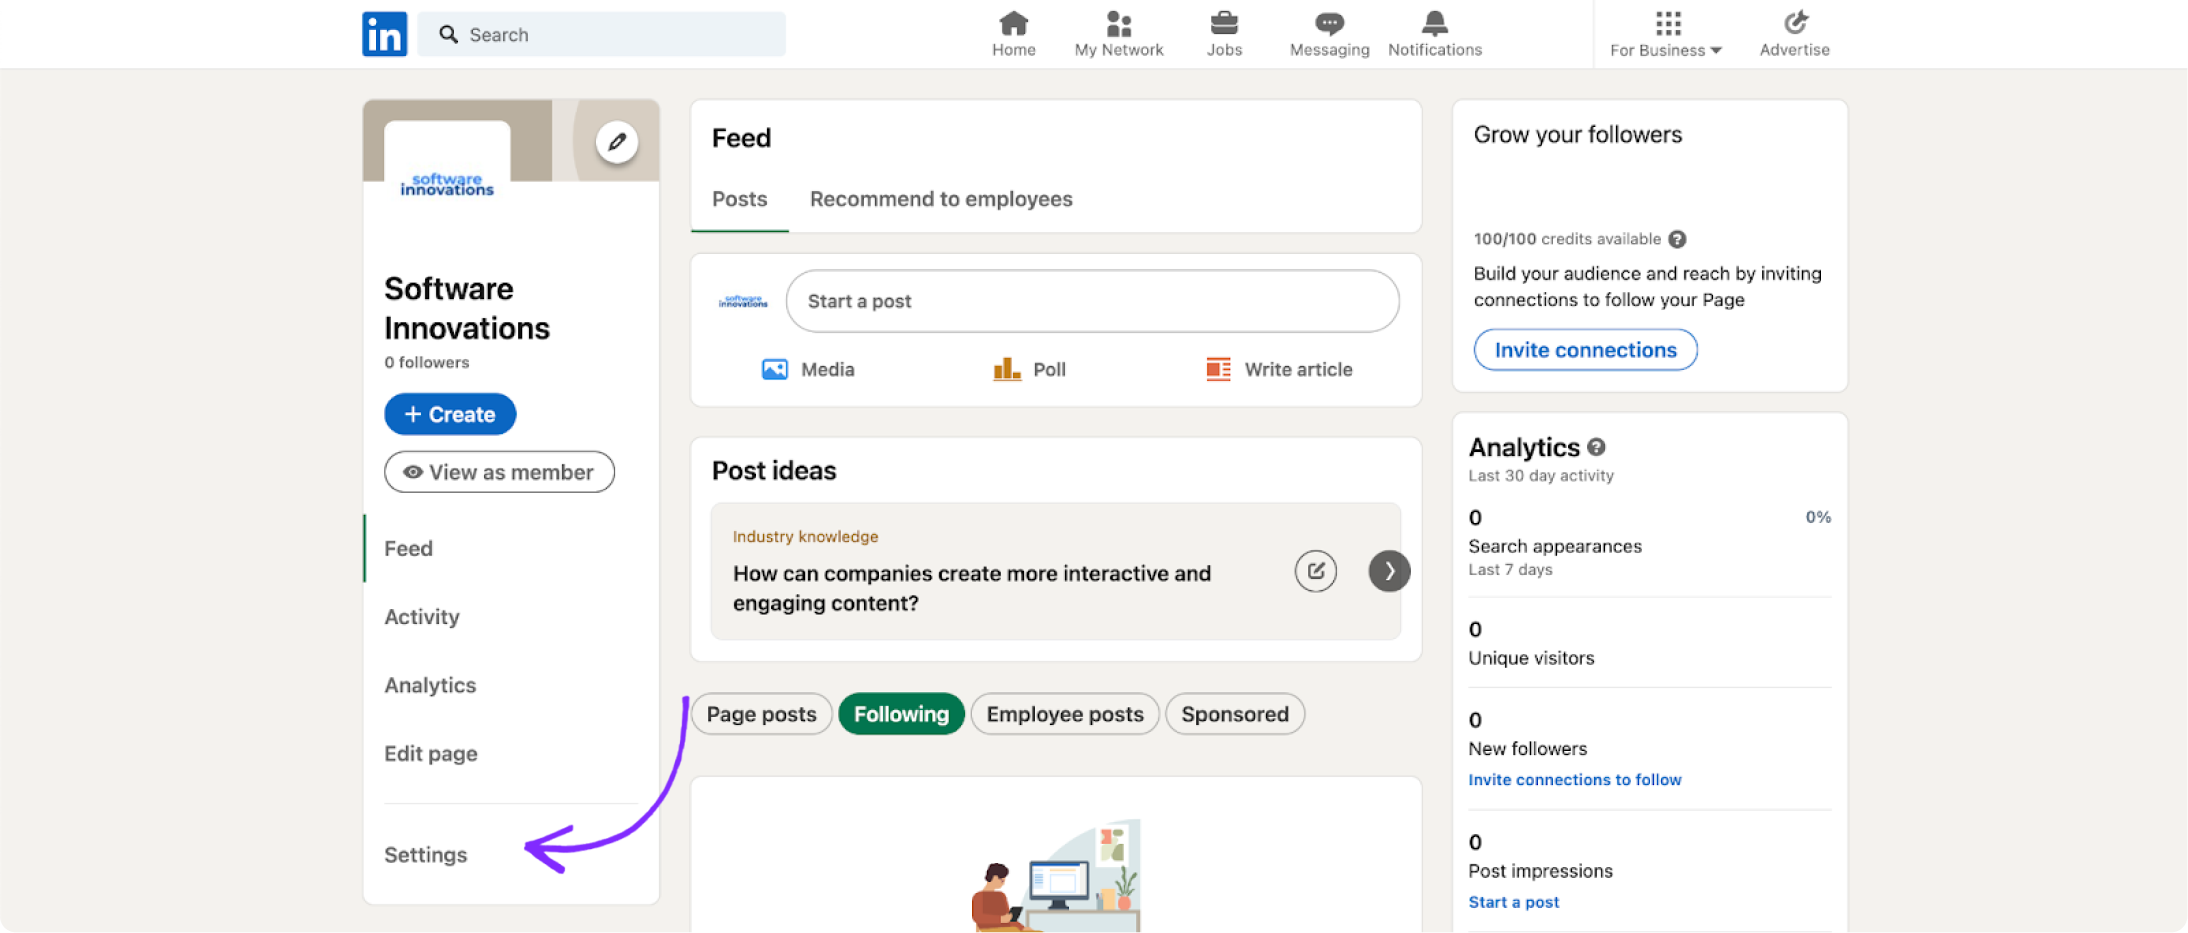
Task: Toggle the Following feed filter
Action: coord(900,713)
